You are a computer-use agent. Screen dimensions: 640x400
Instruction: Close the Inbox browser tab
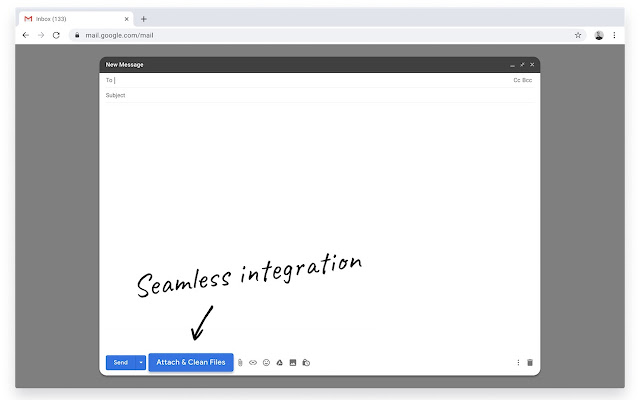pyautogui.click(x=127, y=19)
